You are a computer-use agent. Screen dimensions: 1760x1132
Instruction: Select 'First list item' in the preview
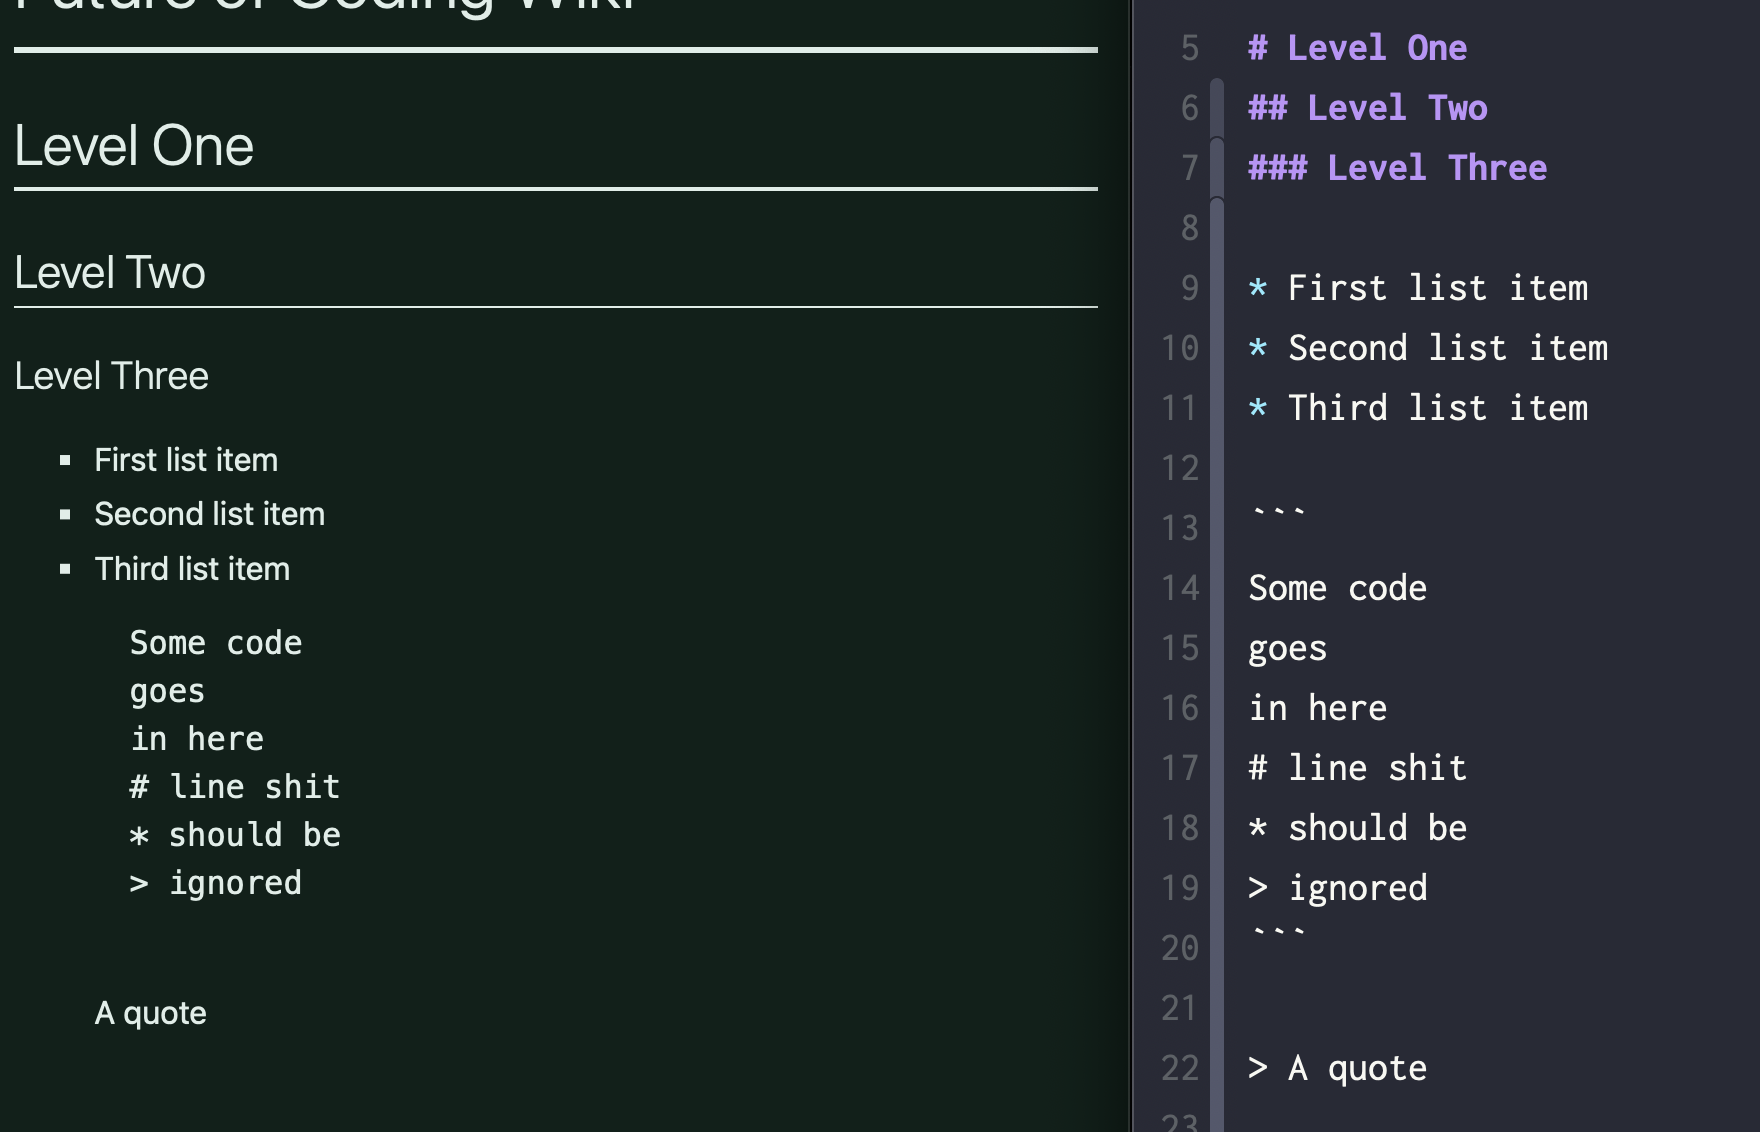click(186, 460)
